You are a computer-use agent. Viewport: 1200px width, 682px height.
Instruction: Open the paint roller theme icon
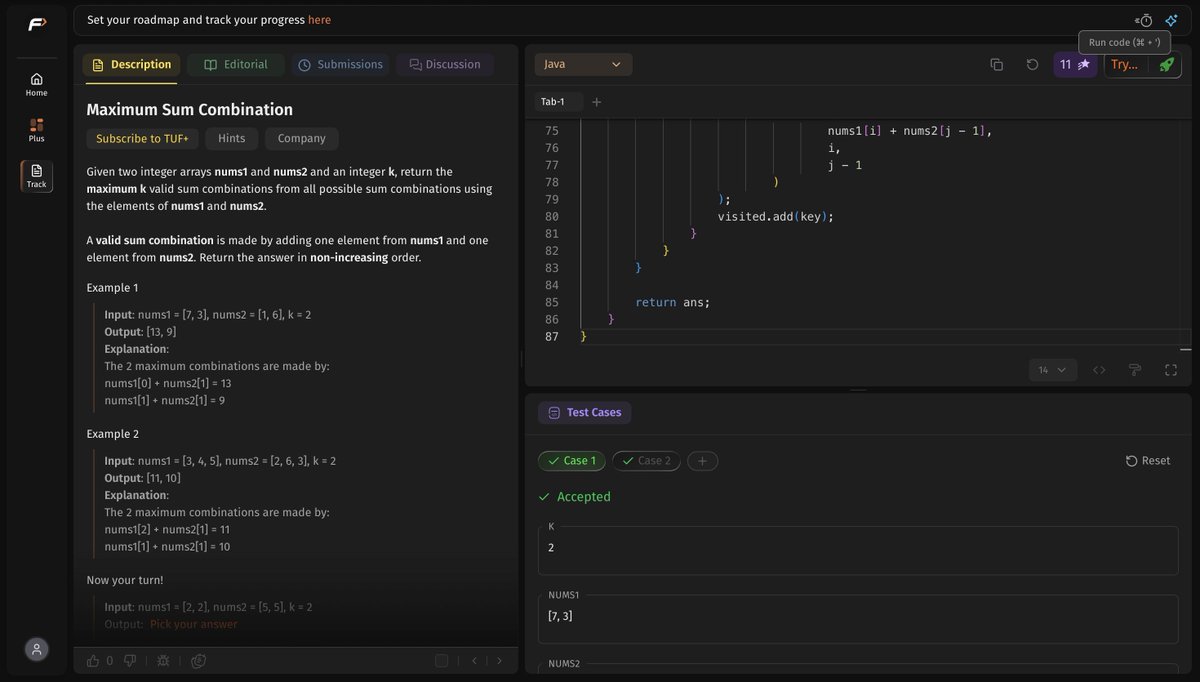pyautogui.click(x=1135, y=370)
